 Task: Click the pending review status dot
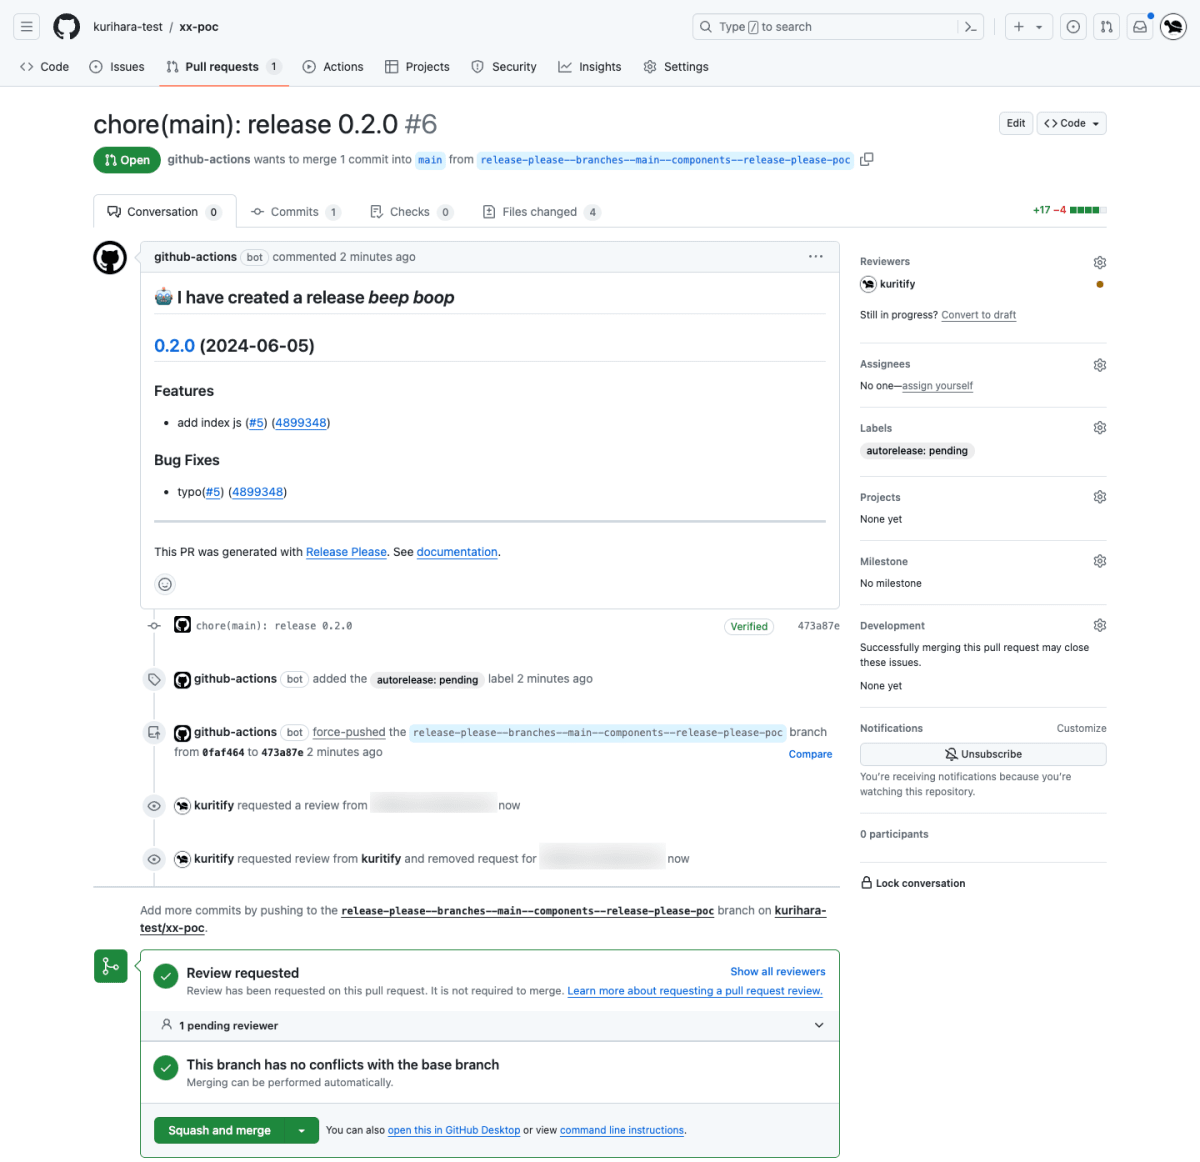[x=1100, y=284]
